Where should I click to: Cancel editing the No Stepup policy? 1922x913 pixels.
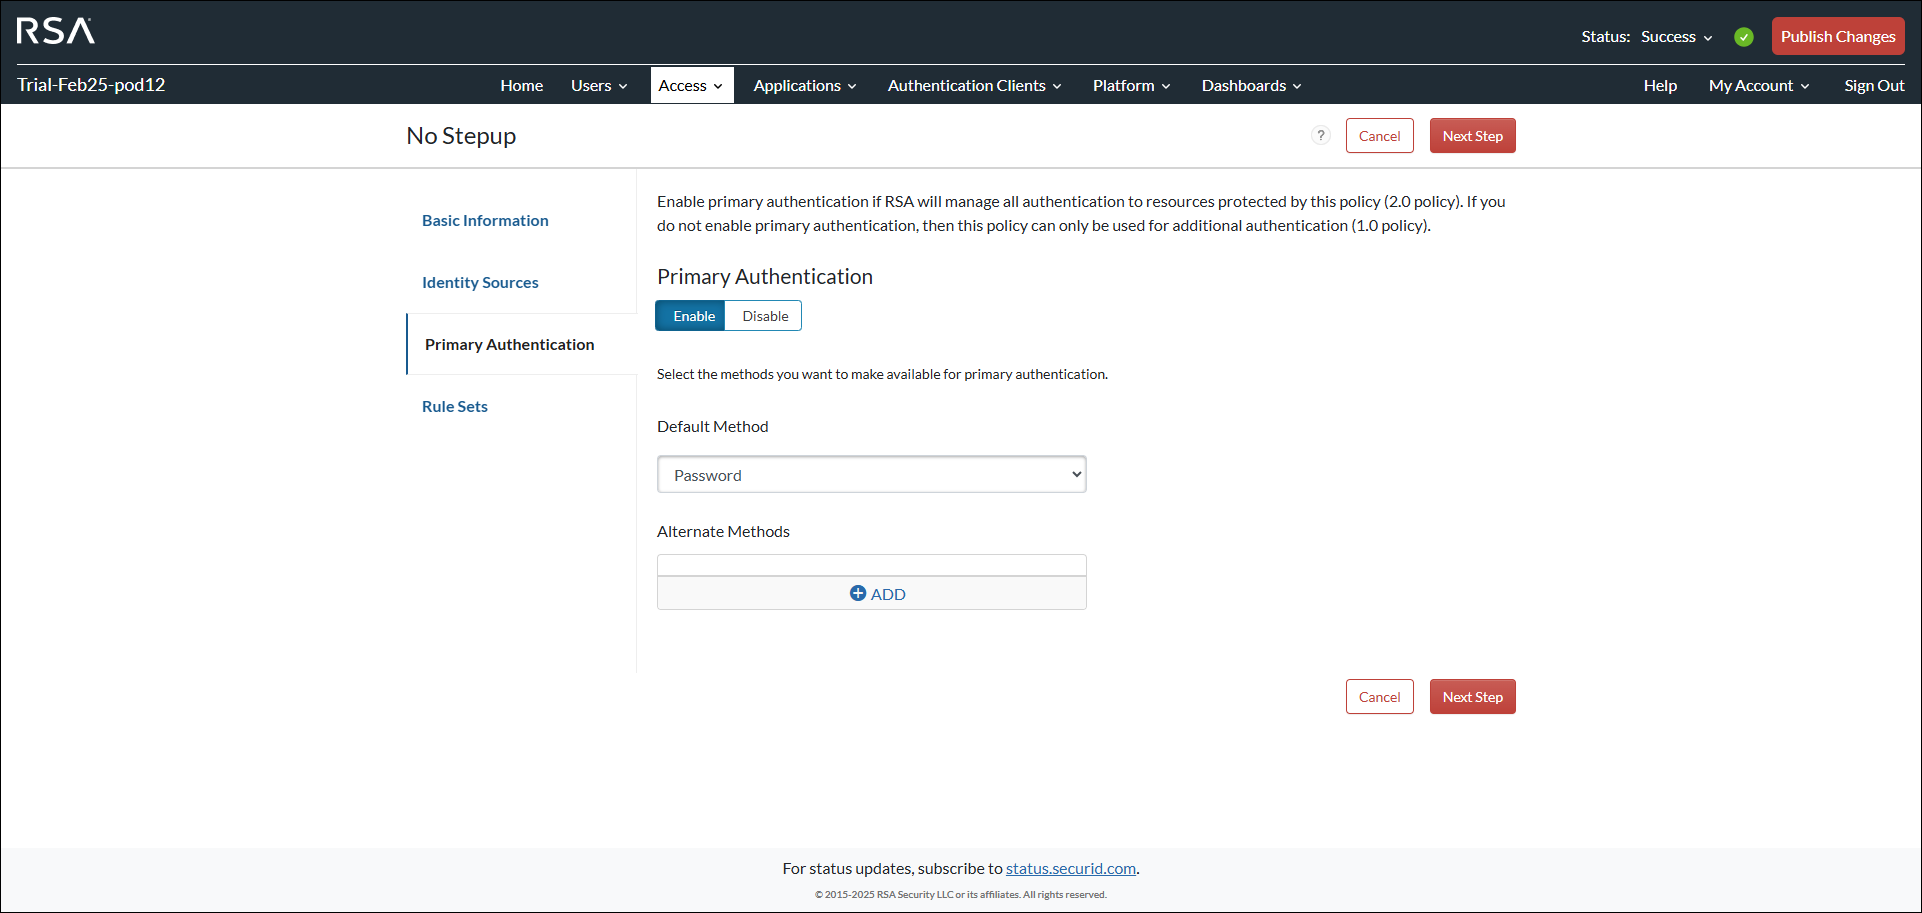[1379, 135]
